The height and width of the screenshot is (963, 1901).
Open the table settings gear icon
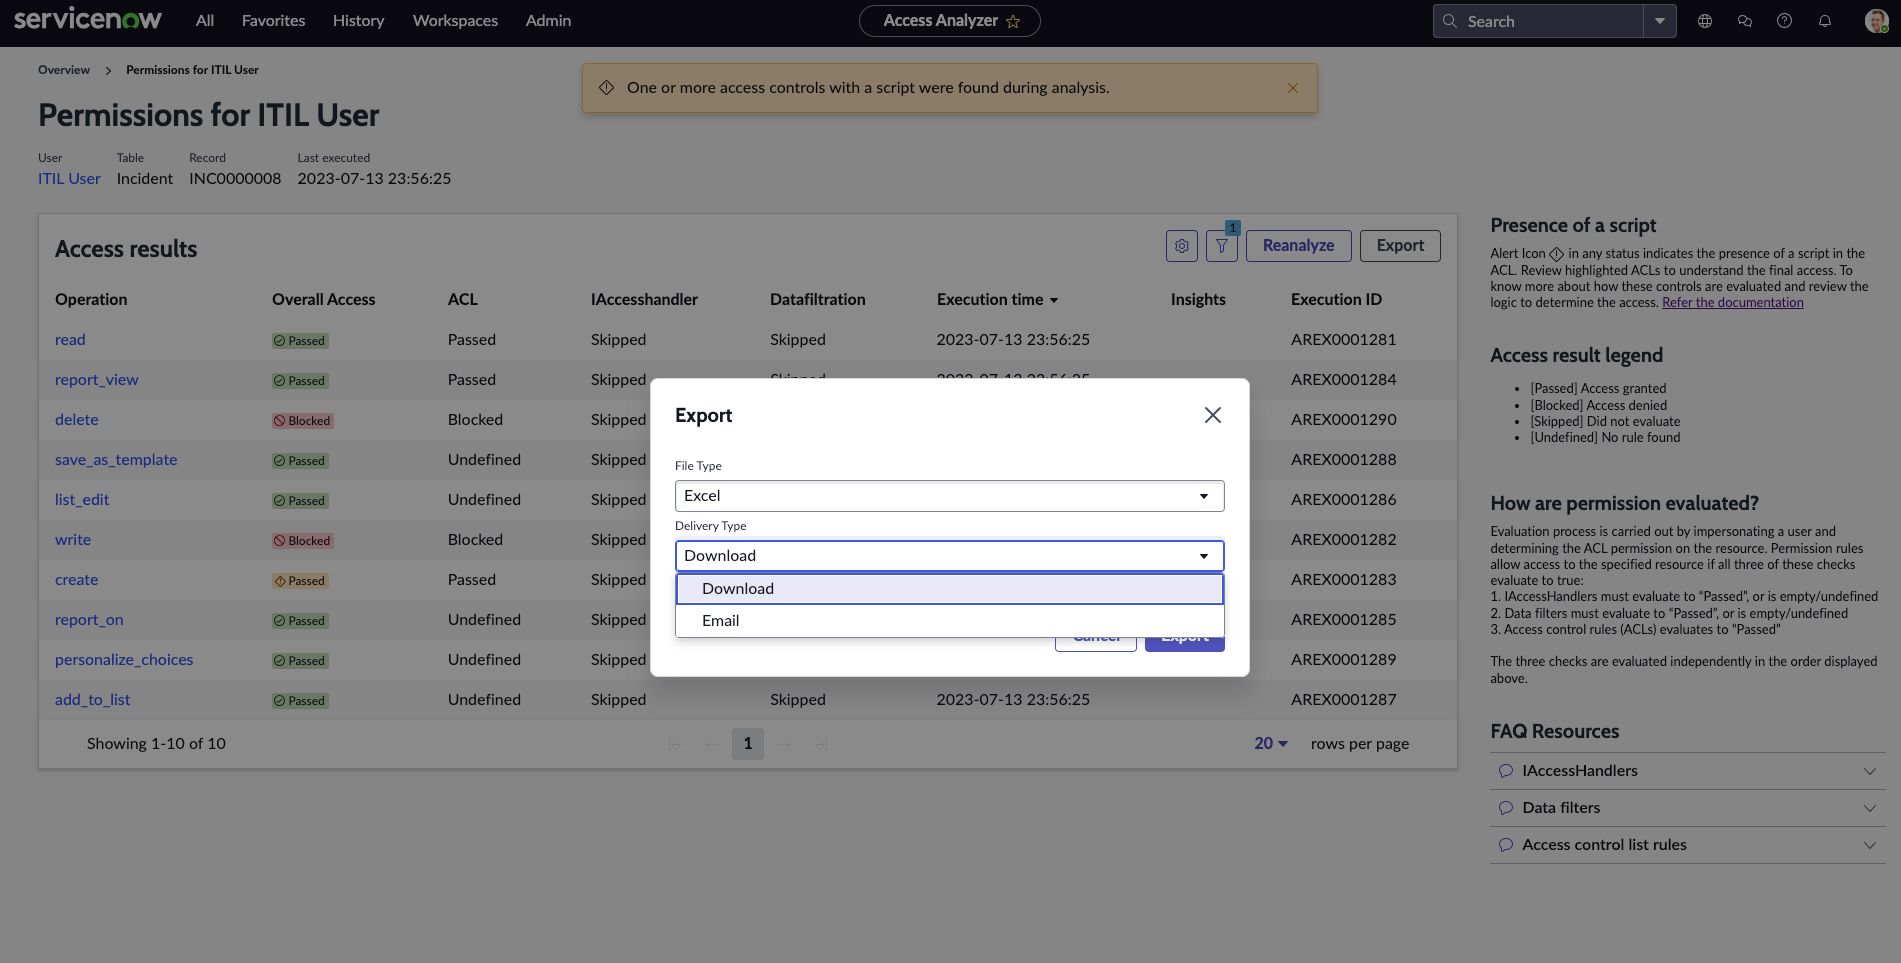[x=1182, y=246]
